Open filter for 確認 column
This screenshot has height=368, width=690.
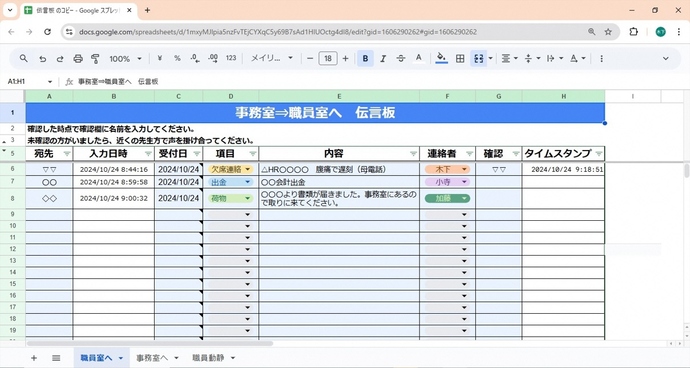point(516,154)
